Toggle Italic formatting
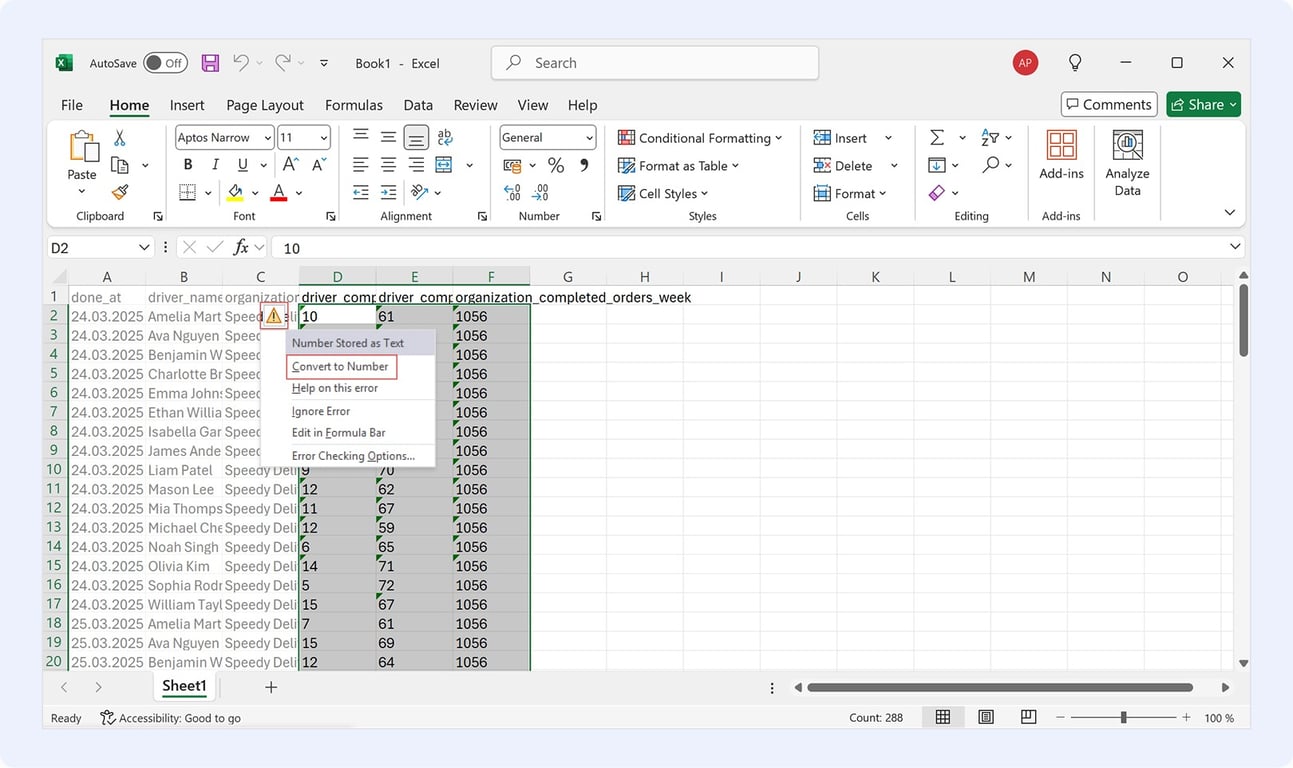The width and height of the screenshot is (1293, 768). [215, 165]
